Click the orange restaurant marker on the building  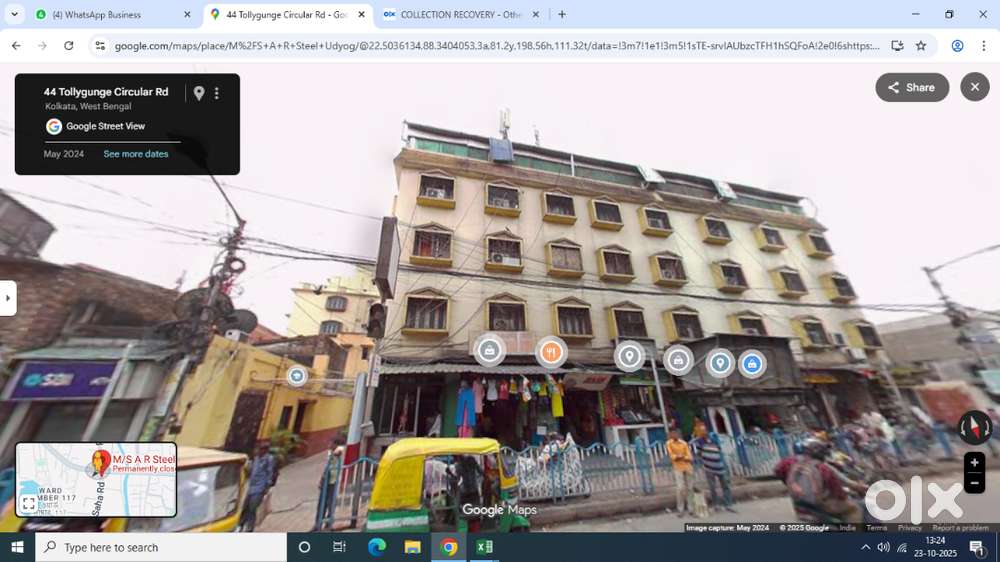click(x=550, y=352)
